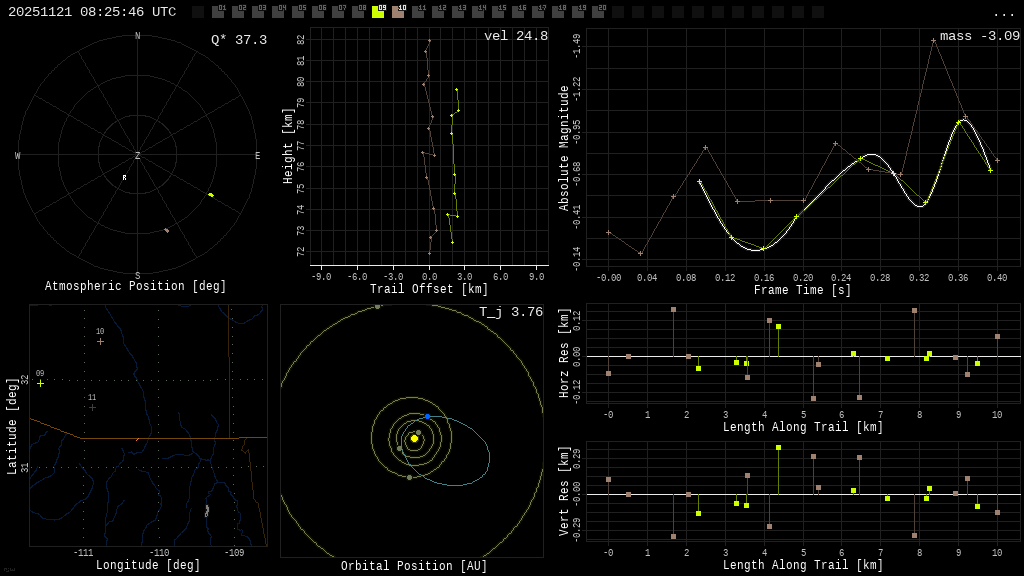The height and width of the screenshot is (576, 1024).
Task: Click the T_j 3.76 label
Action: click(x=510, y=312)
